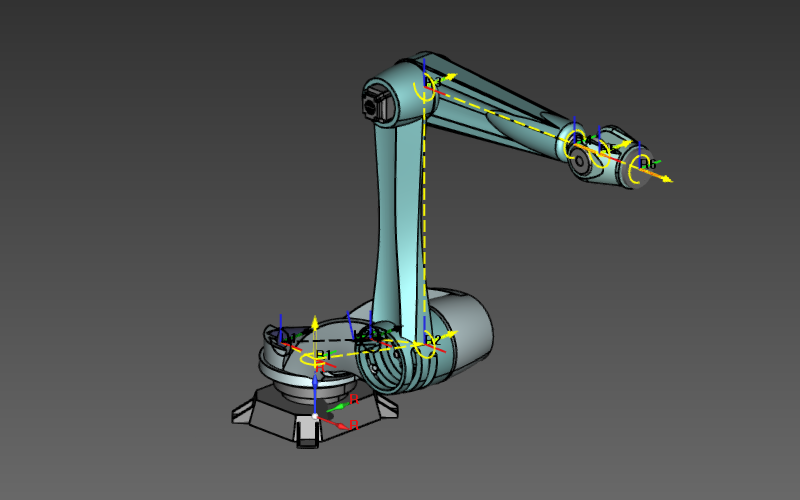
Task: Select the R1 joint rotation marker
Action: click(321, 357)
